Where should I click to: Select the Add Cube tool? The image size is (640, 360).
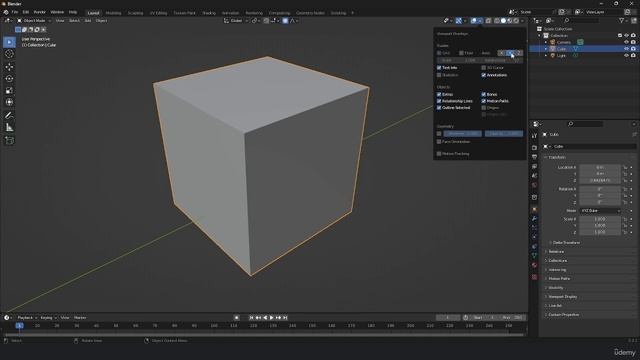(x=9, y=140)
